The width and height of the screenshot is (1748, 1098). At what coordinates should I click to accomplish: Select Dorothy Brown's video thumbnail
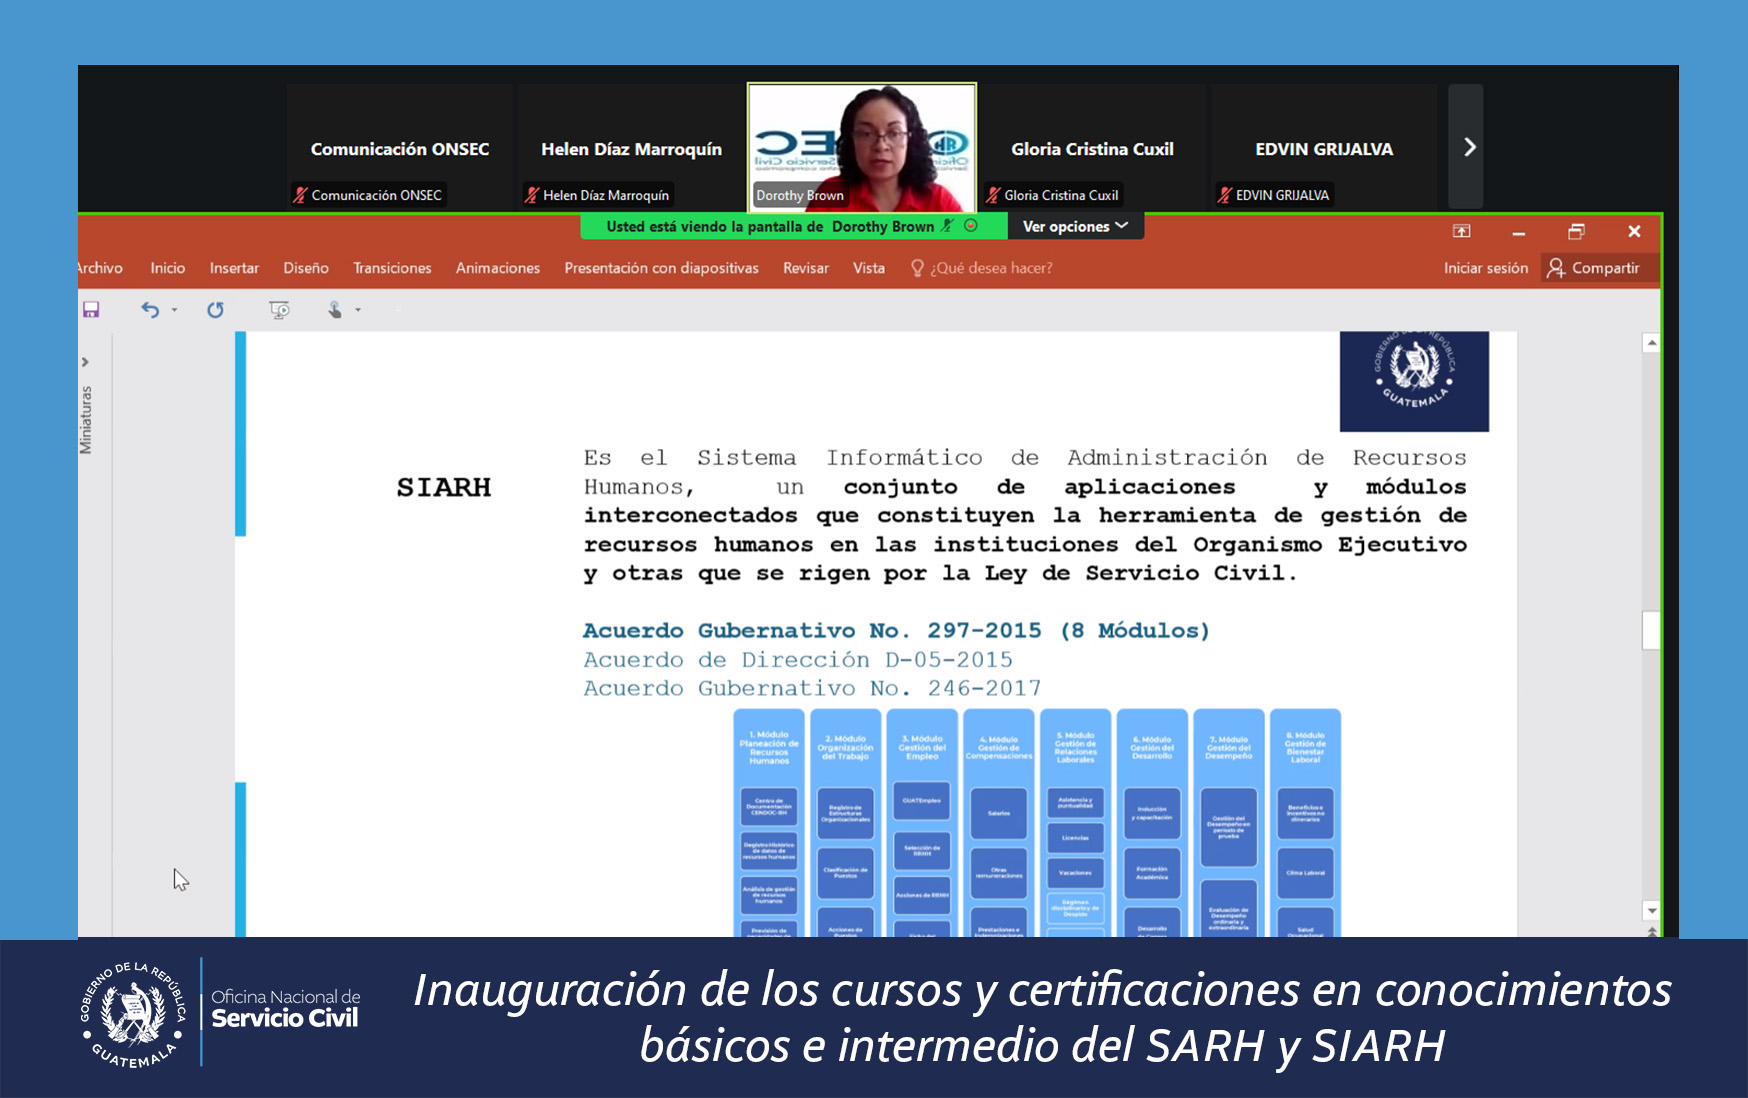point(861,146)
